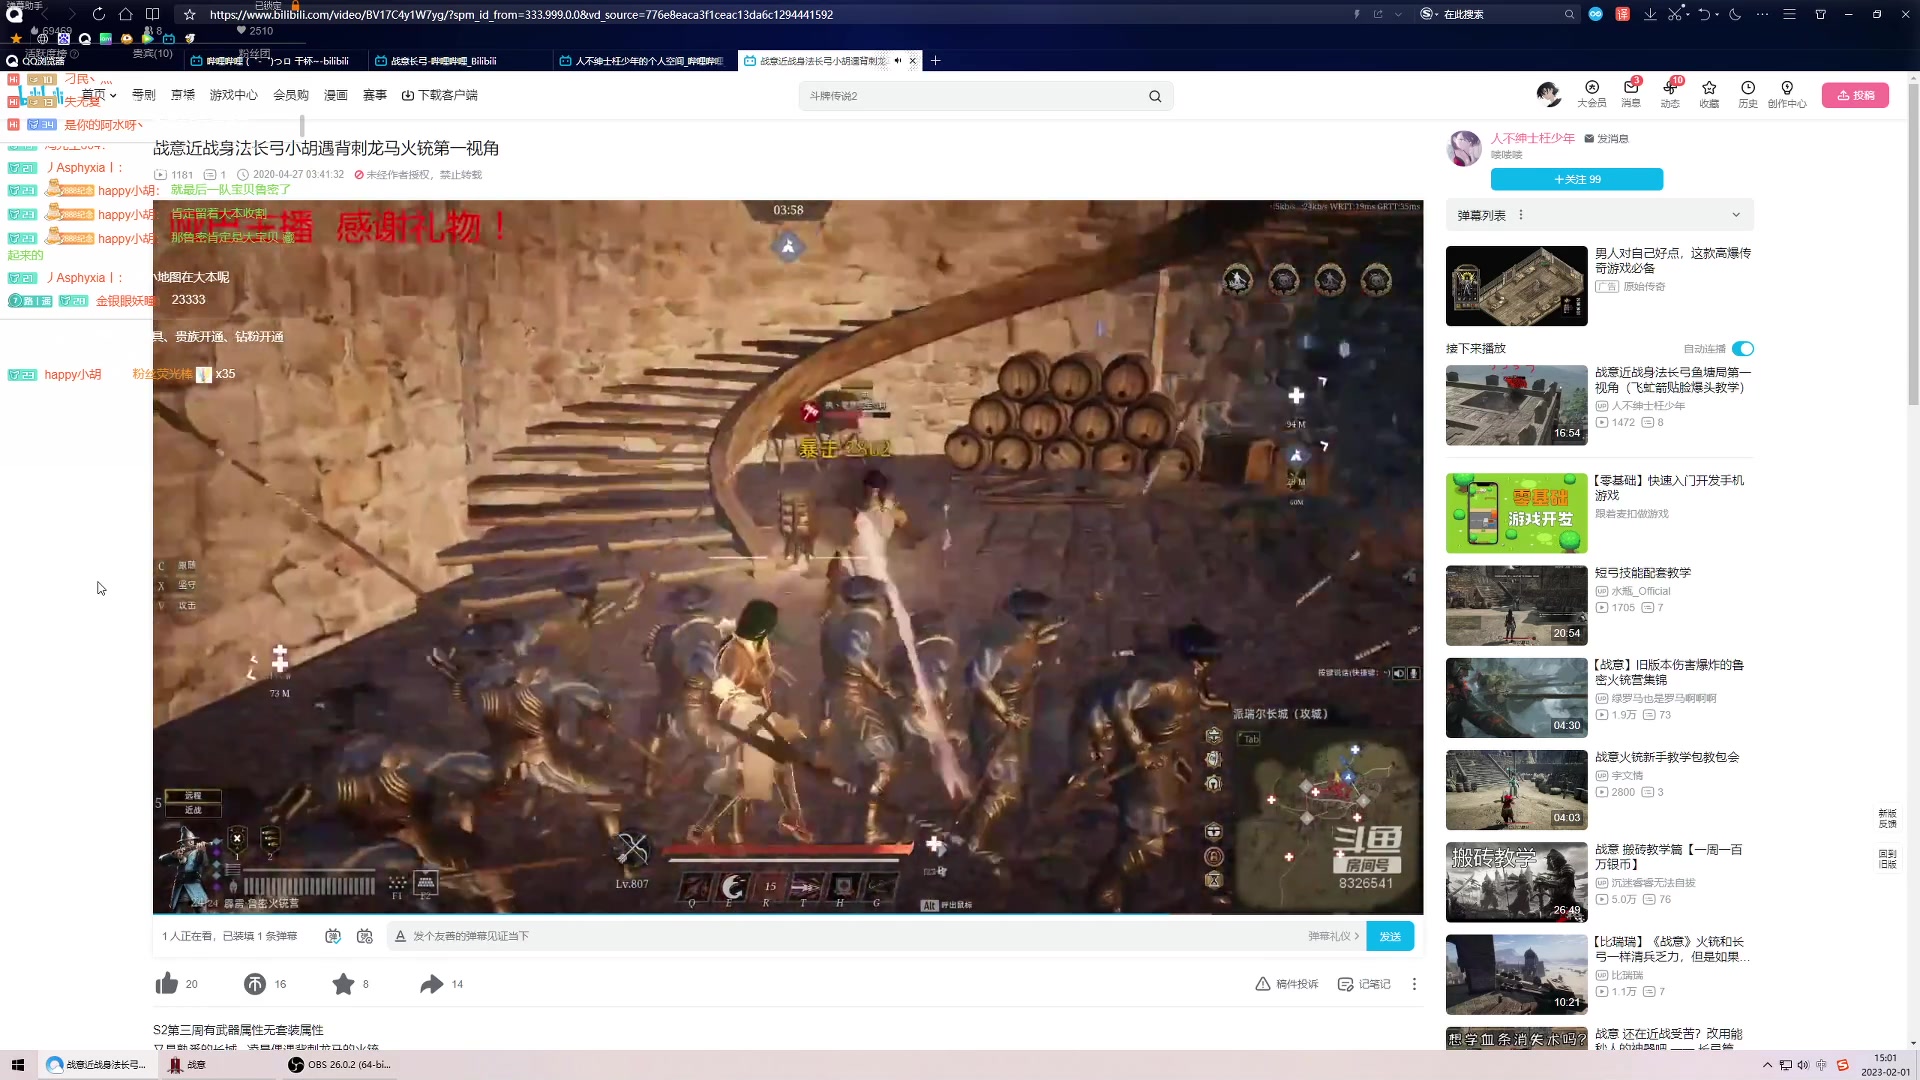1920x1080 pixels.
Task: Open the 赛事 nav item
Action: [x=375, y=95]
